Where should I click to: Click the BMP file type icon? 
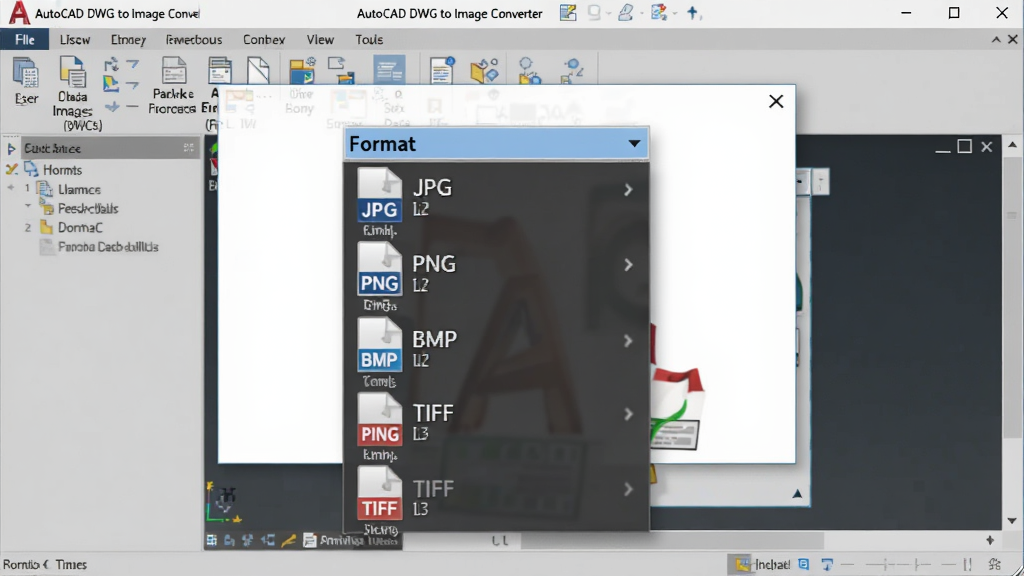[379, 345]
